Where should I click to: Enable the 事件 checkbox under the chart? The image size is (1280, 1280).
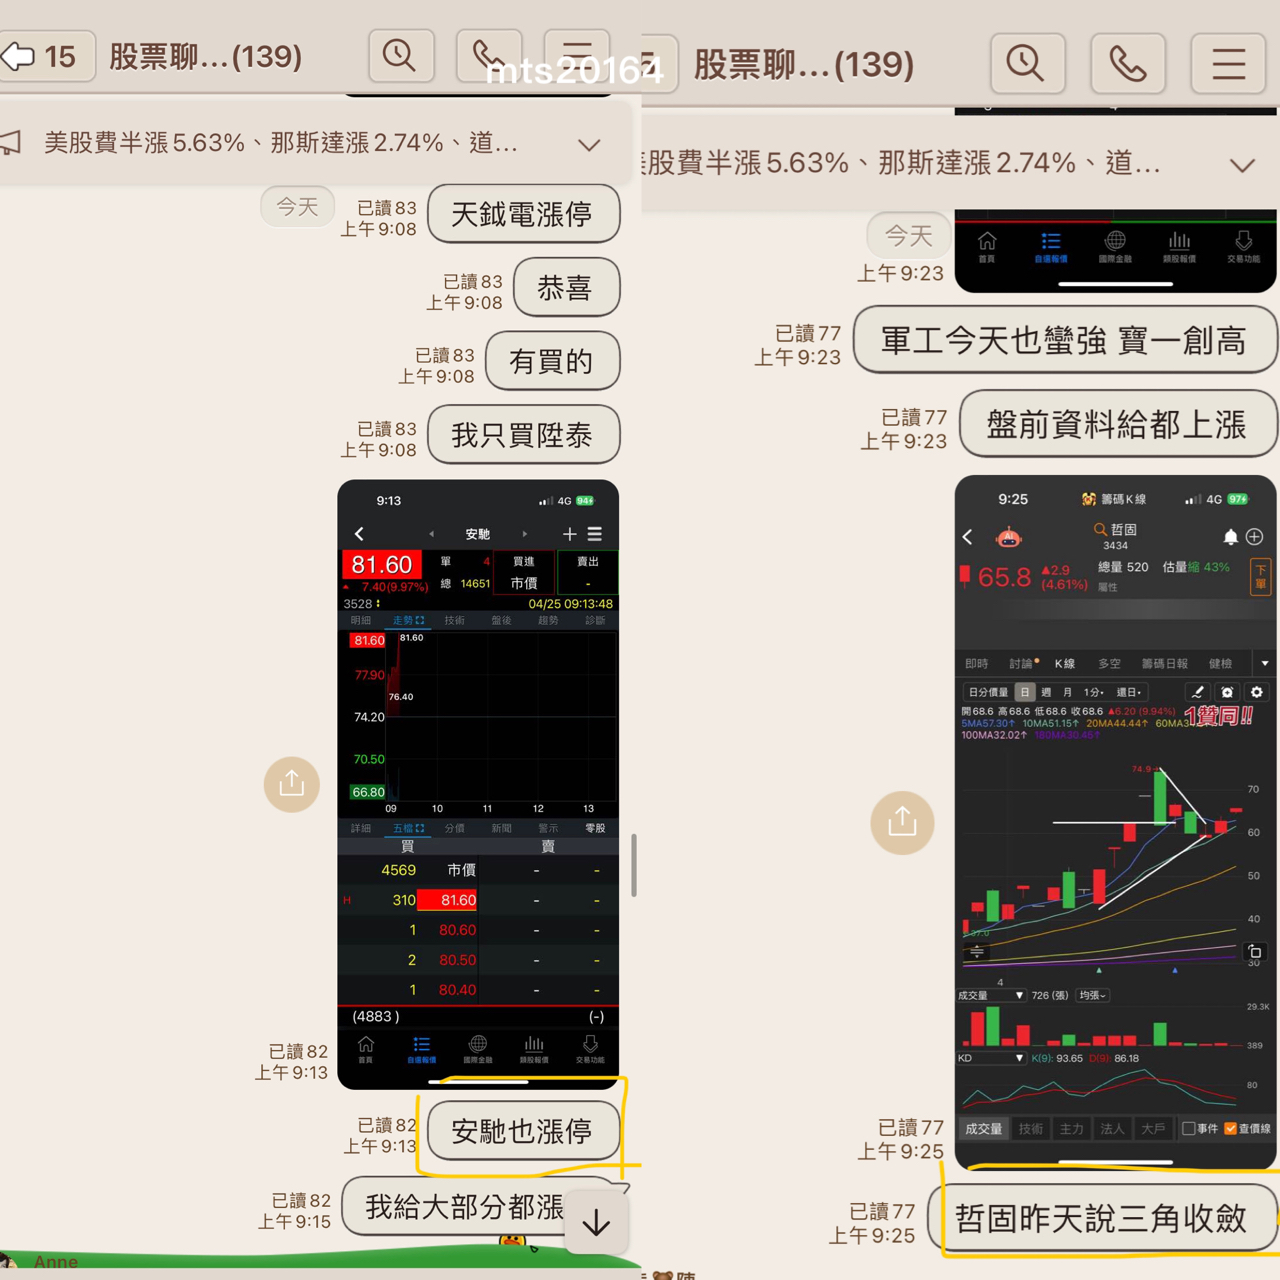pos(1188,1129)
